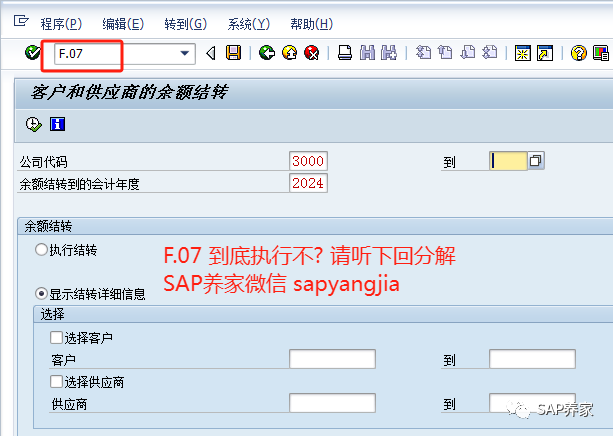Select the 执行结转 radio button
Image resolution: width=613 pixels, height=436 pixels.
point(41,249)
